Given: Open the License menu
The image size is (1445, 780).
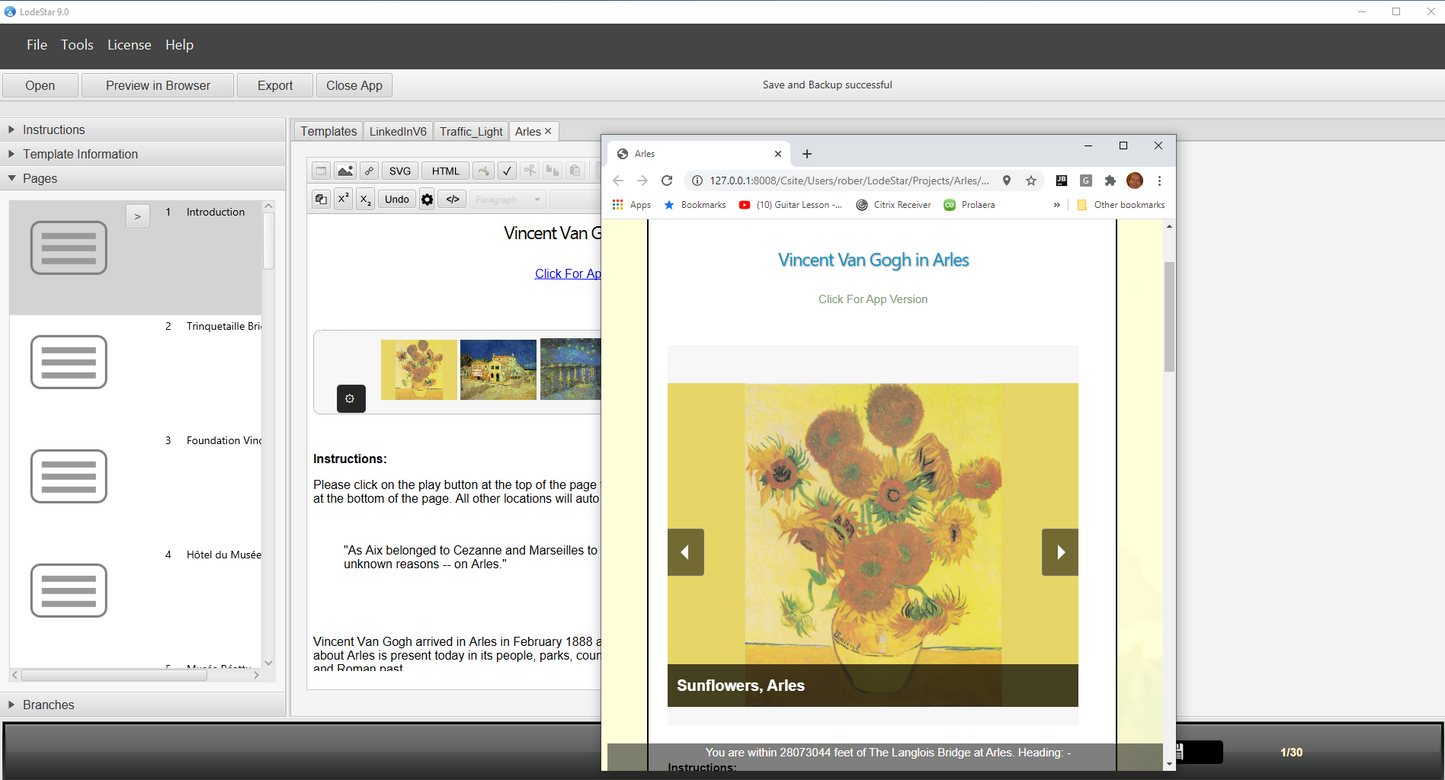Looking at the screenshot, I should pyautogui.click(x=129, y=45).
